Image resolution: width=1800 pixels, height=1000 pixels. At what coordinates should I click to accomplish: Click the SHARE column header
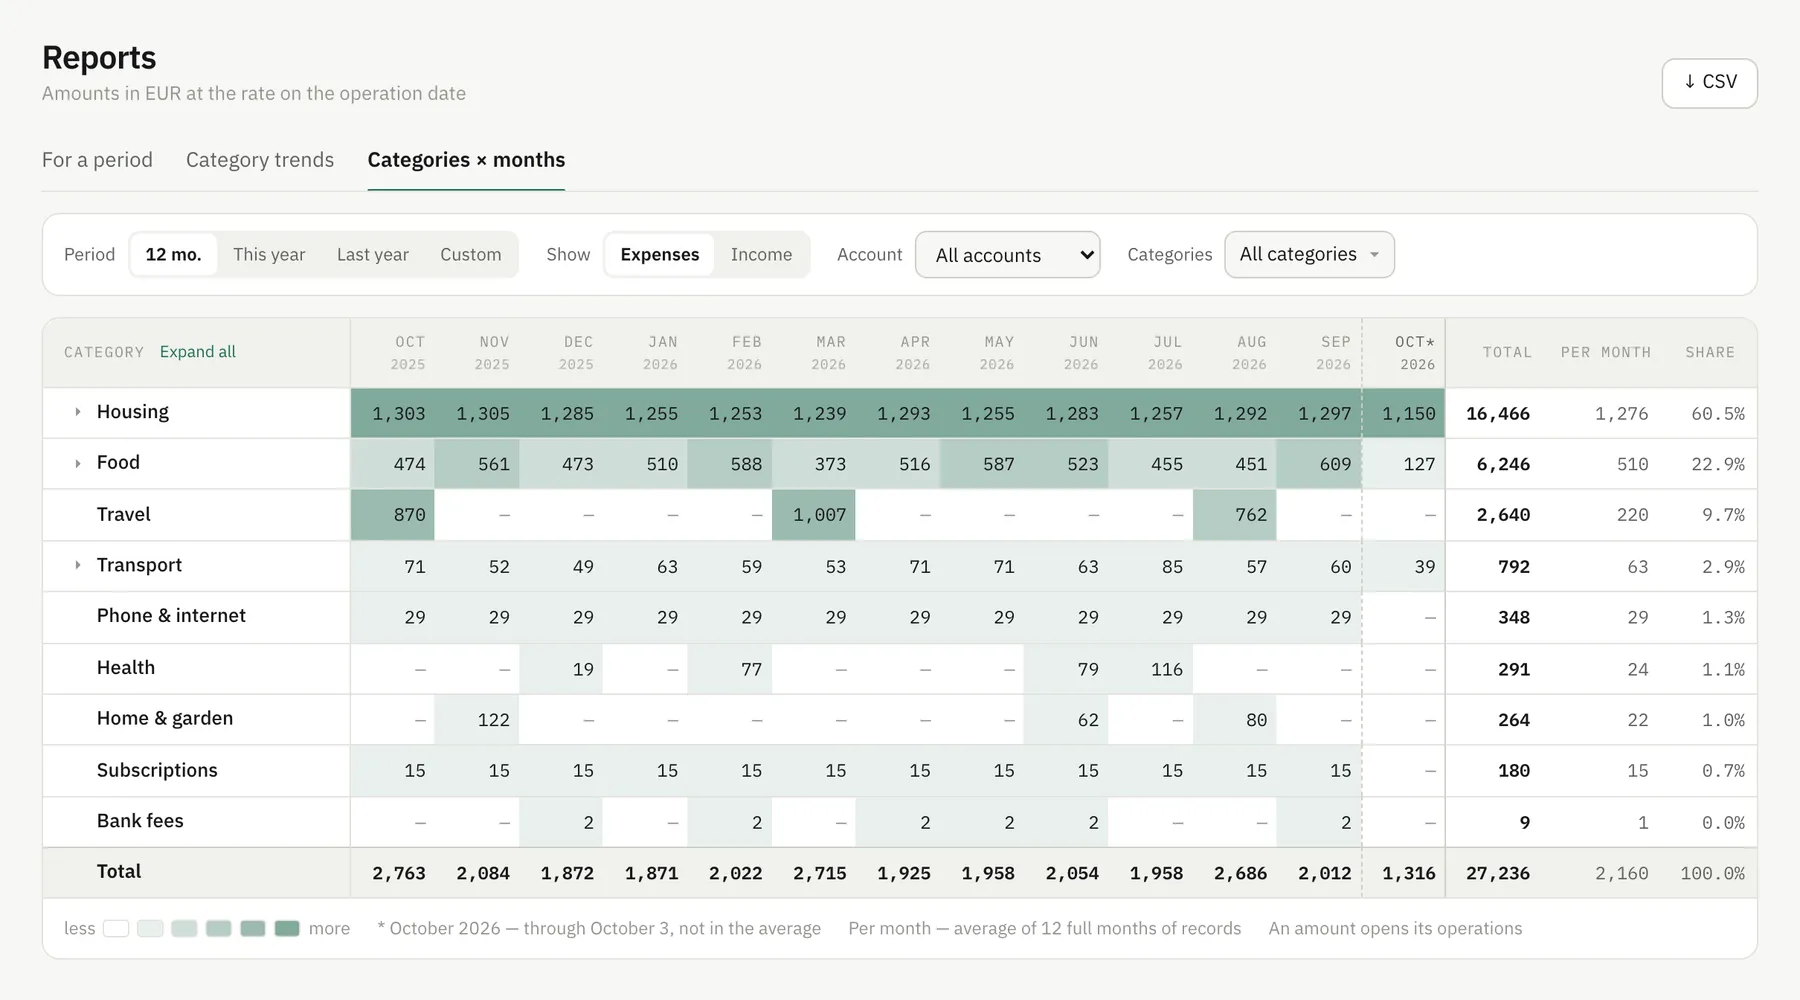coord(1710,352)
